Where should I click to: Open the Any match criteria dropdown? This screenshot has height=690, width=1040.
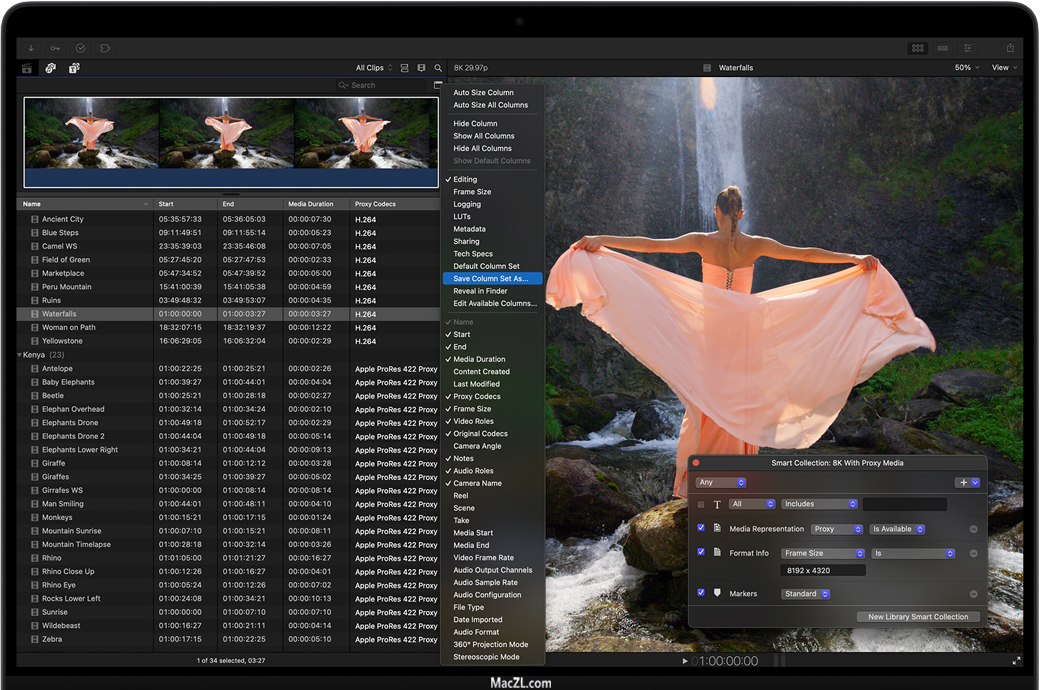pos(720,482)
